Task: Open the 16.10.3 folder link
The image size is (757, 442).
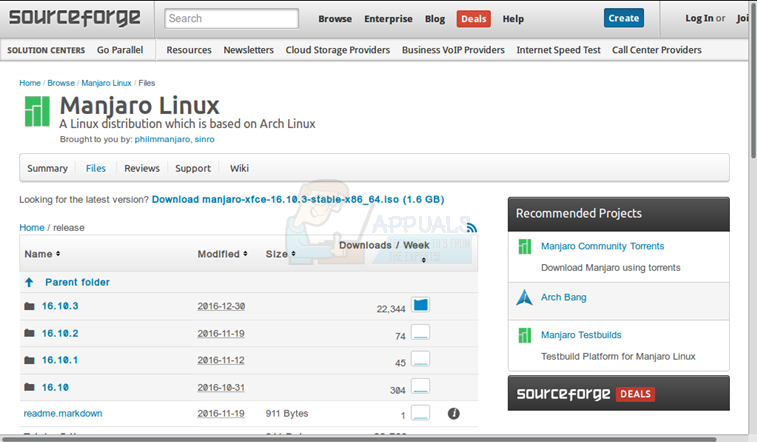Action: click(60, 306)
